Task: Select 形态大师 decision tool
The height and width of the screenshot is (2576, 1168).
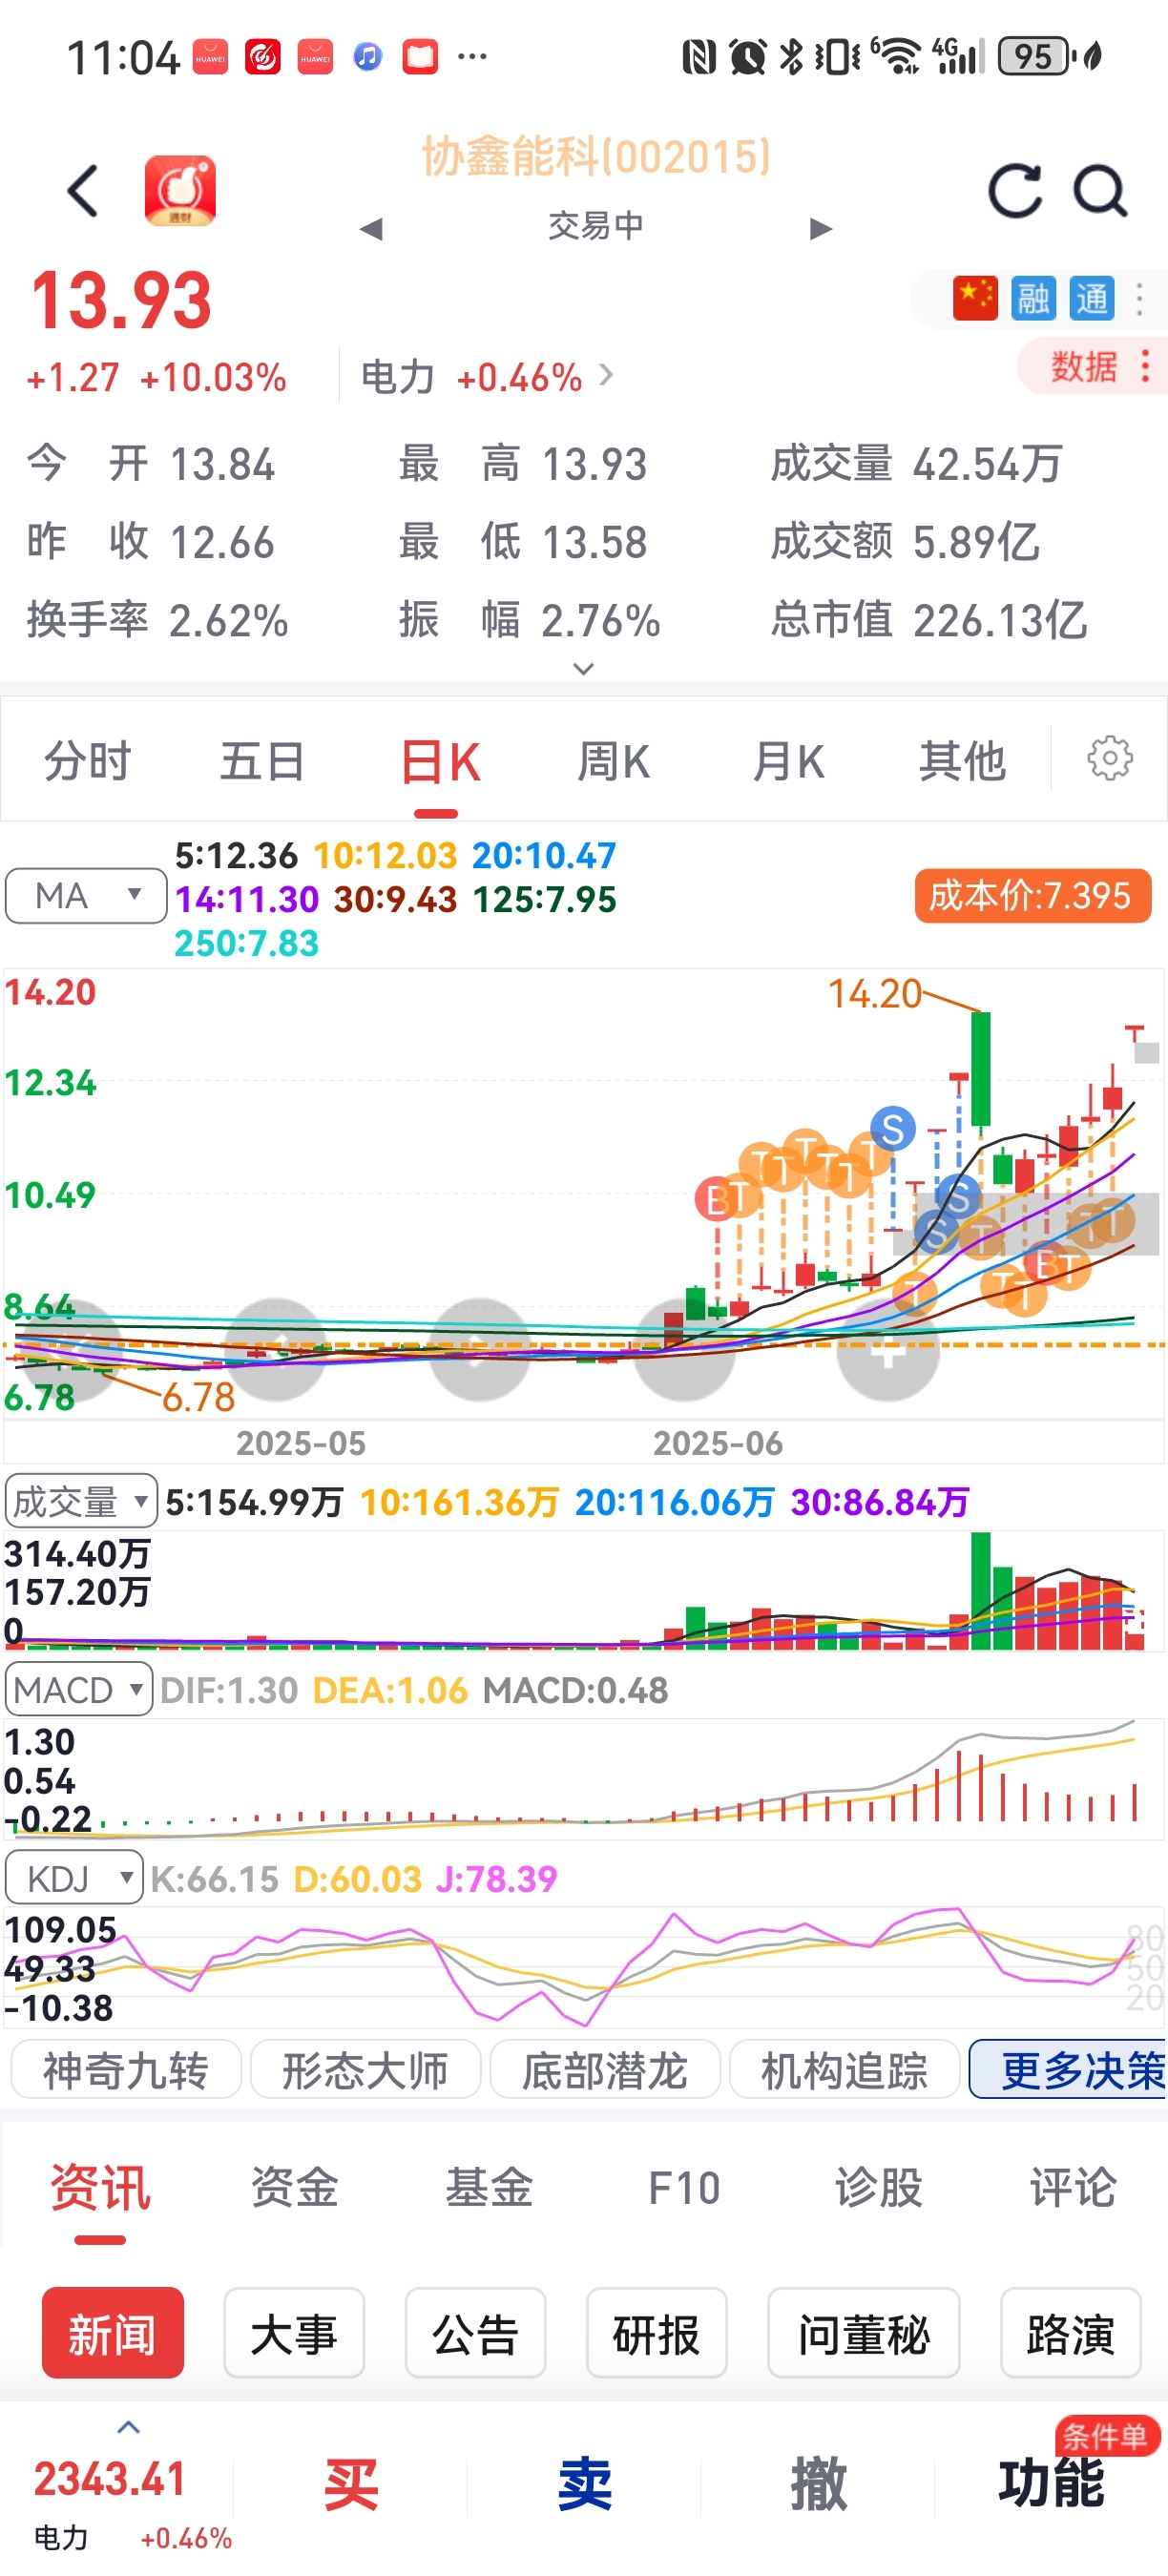Action: pyautogui.click(x=365, y=2070)
